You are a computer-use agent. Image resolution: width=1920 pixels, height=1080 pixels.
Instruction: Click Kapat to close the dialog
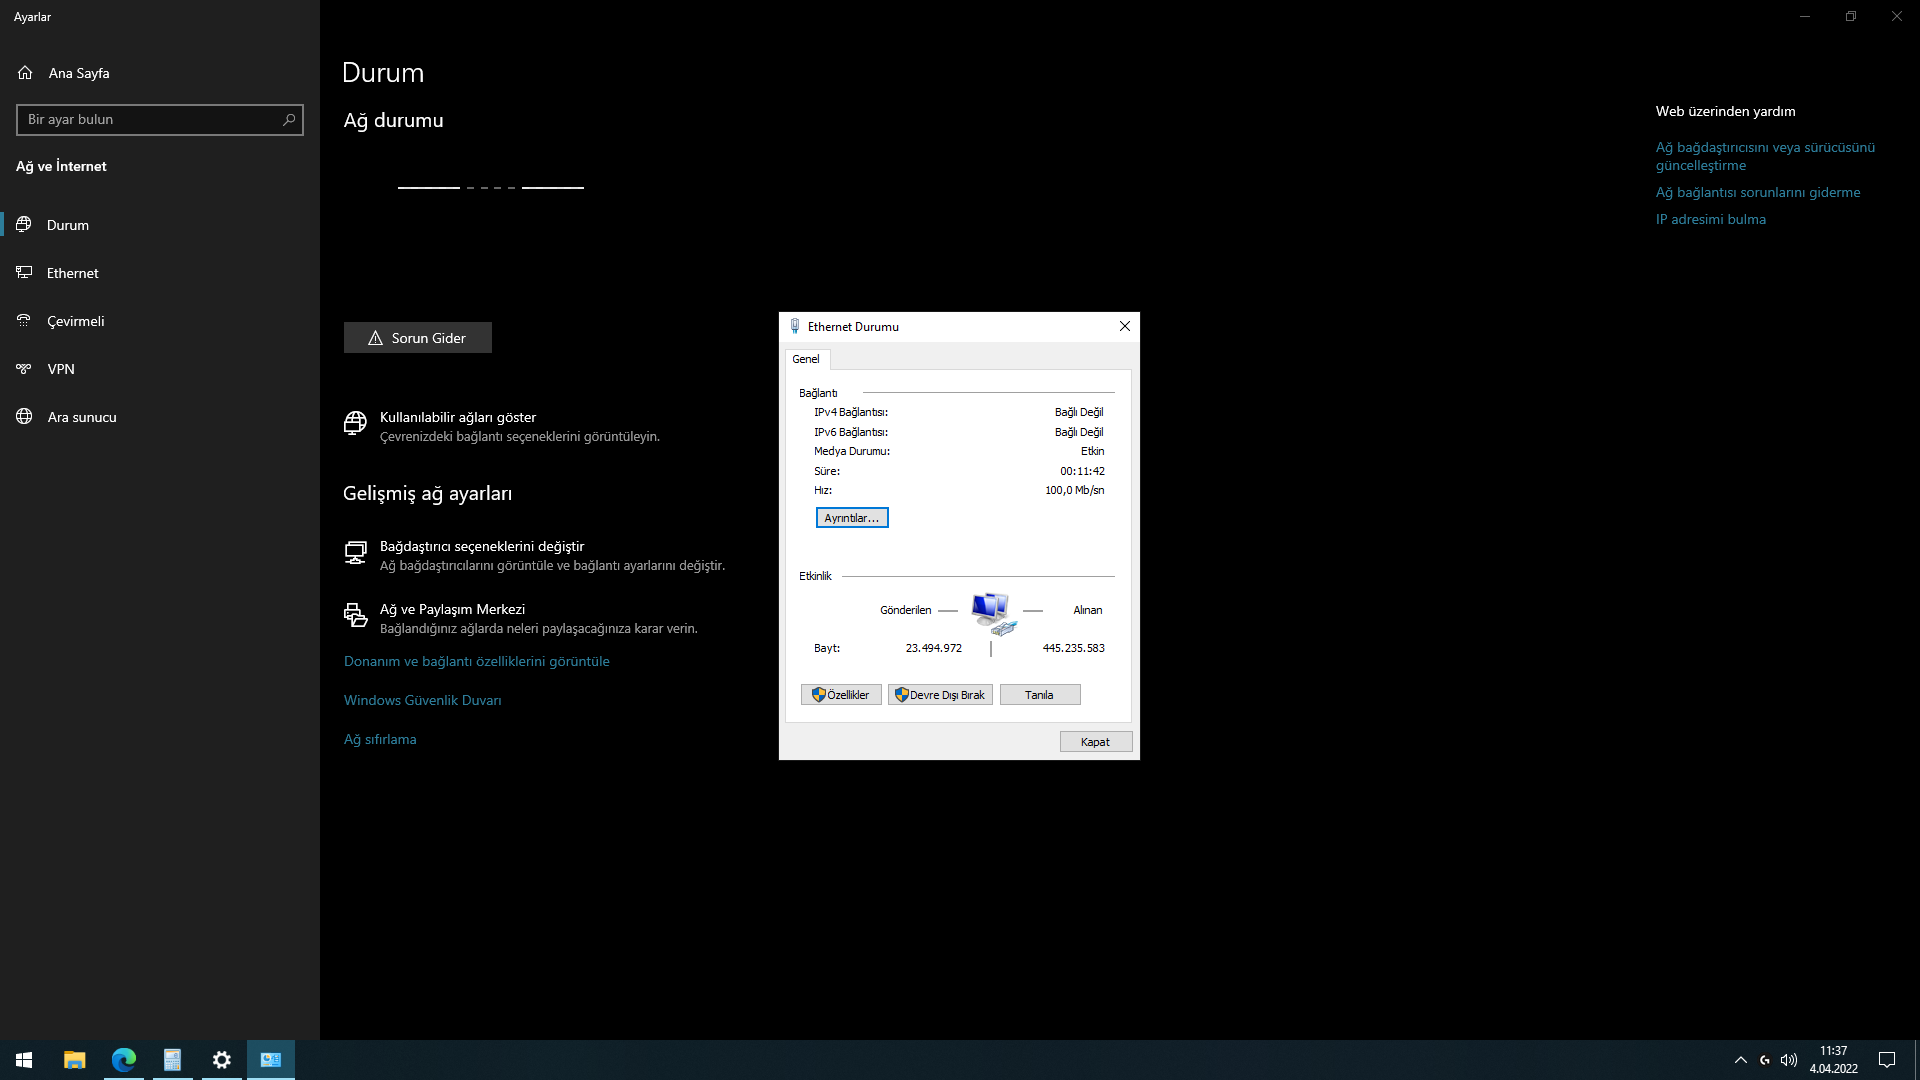coord(1095,742)
